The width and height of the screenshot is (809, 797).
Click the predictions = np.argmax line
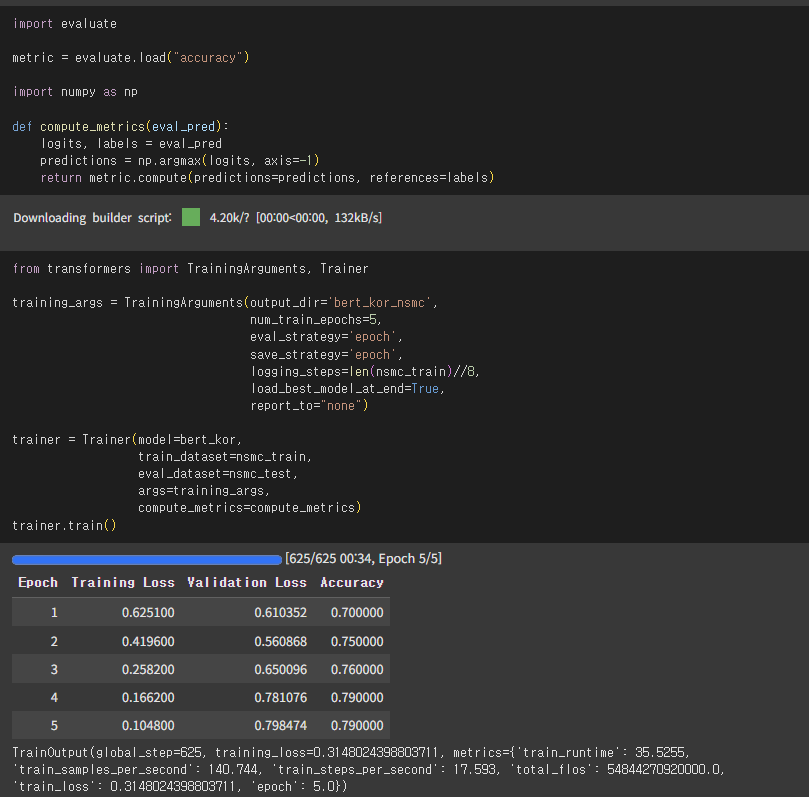tap(180, 160)
